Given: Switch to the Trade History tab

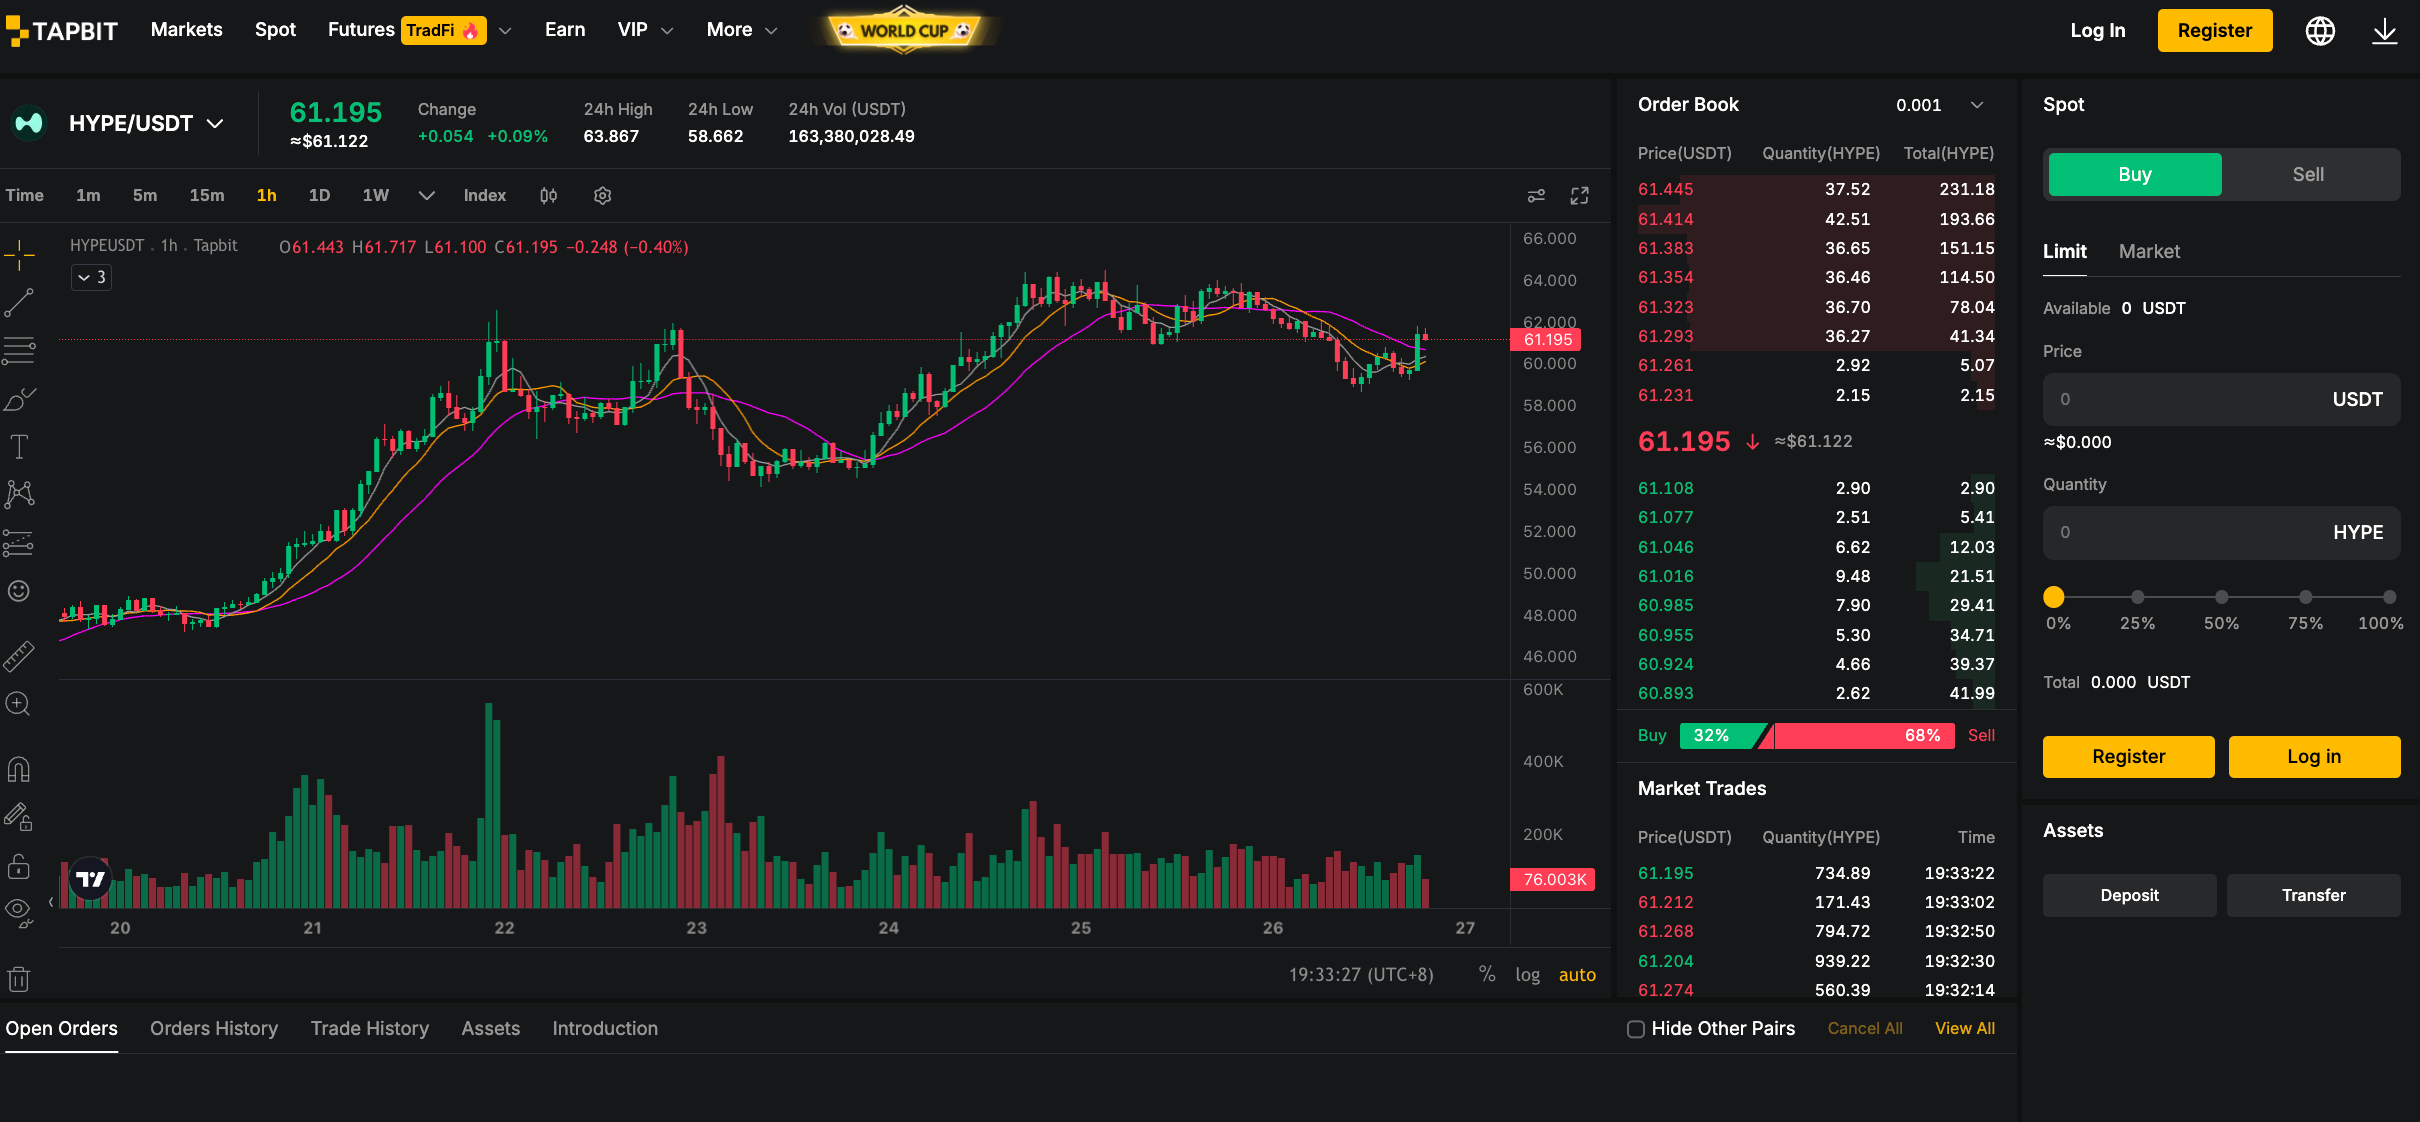Looking at the screenshot, I should (x=370, y=1029).
